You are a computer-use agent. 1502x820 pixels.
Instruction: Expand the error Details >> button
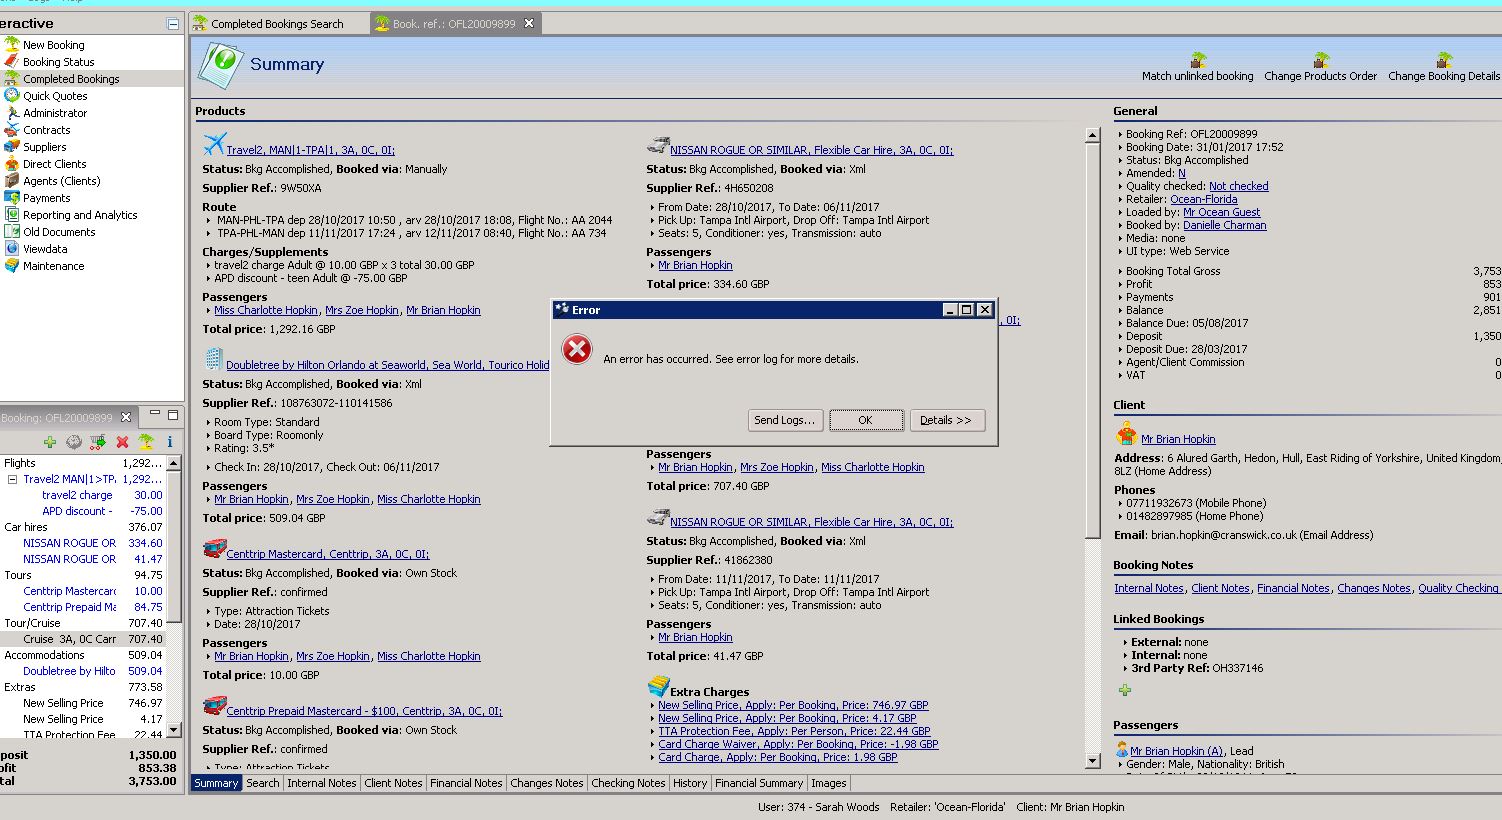[946, 420]
